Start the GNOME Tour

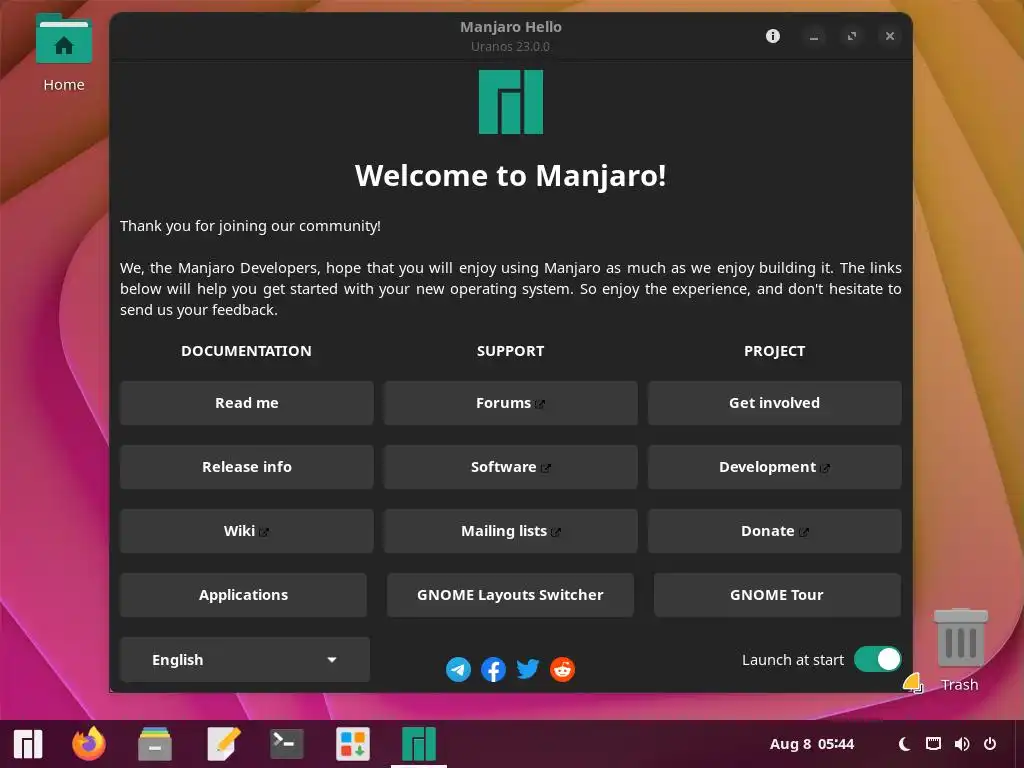pos(777,595)
